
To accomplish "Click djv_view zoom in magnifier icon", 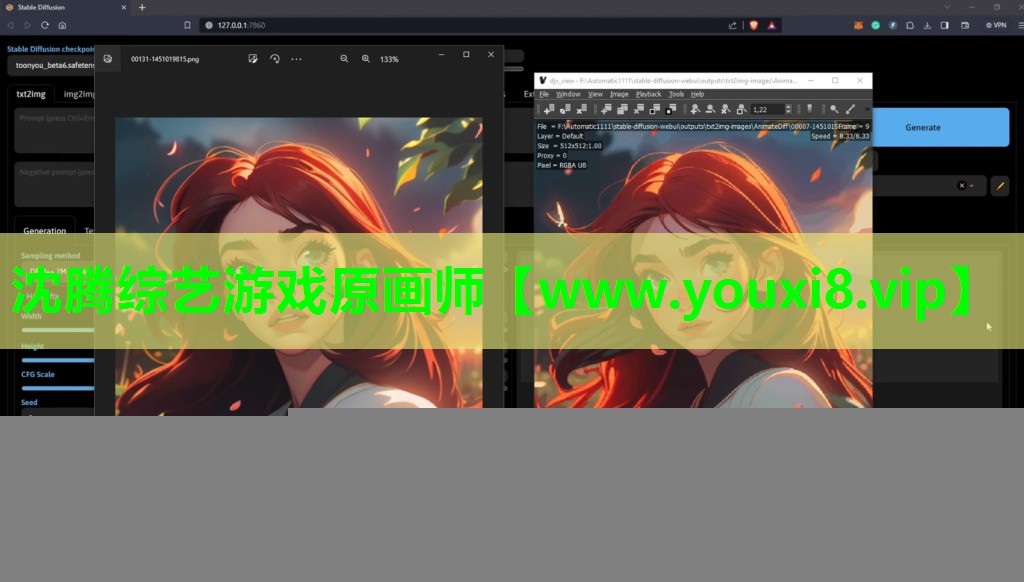I will pos(696,109).
